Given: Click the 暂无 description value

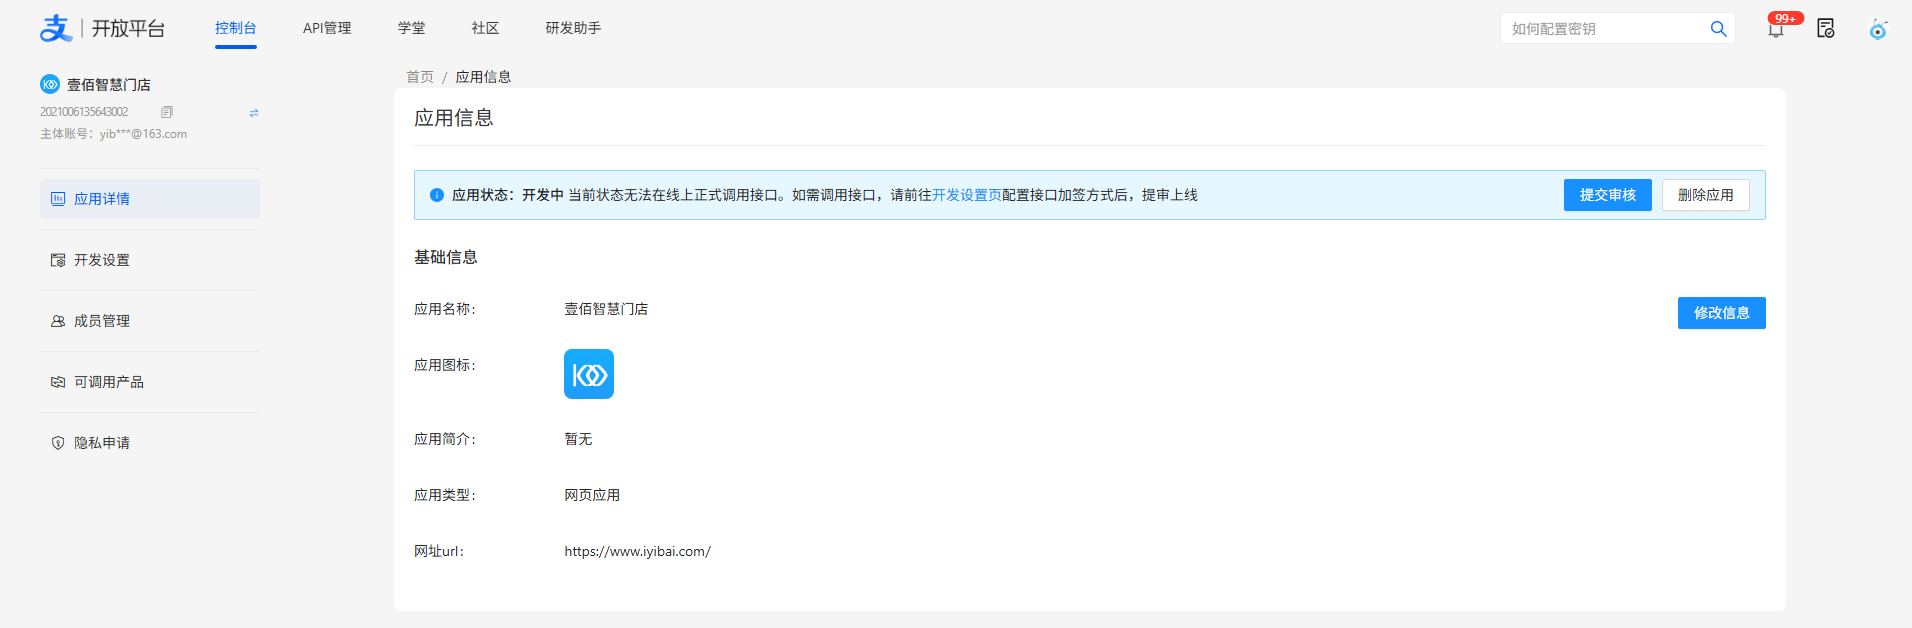Looking at the screenshot, I should point(578,439).
